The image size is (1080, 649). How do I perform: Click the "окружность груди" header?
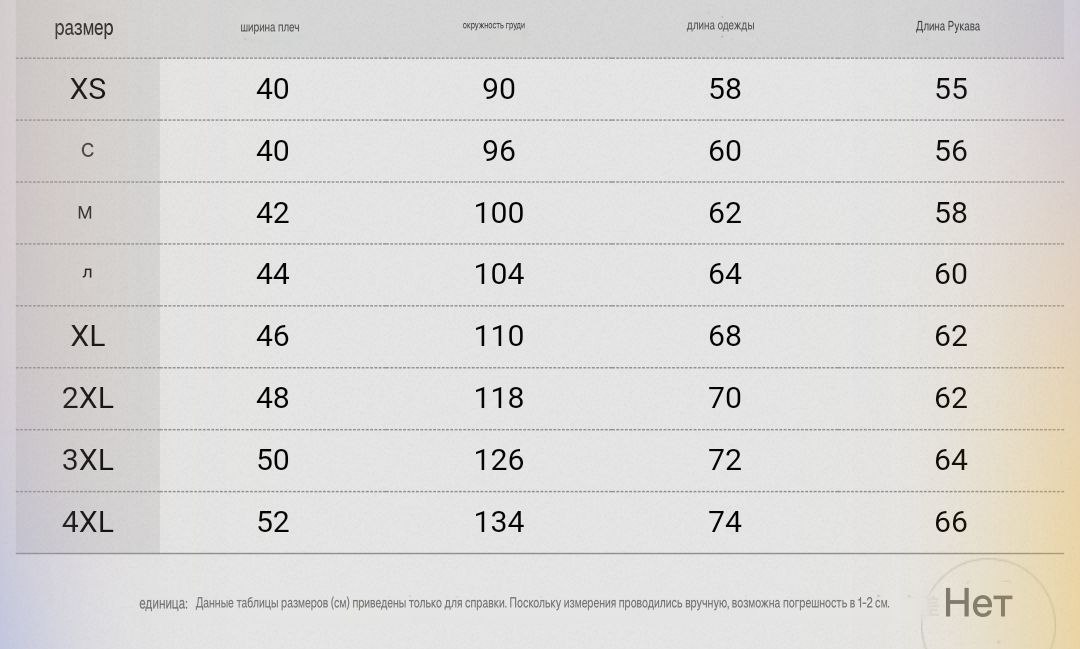pyautogui.click(x=493, y=26)
